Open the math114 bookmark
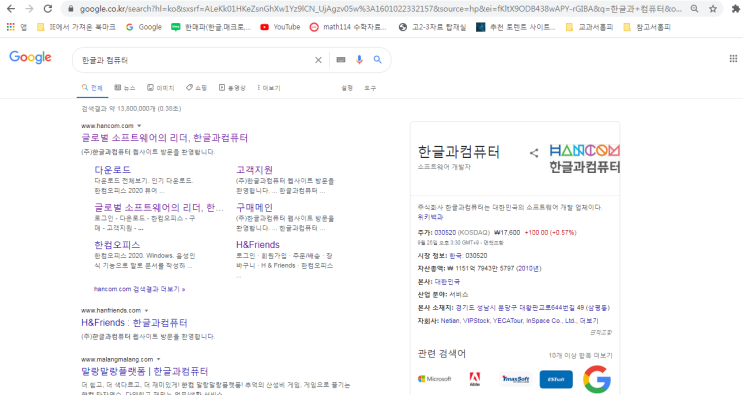This screenshot has height=395, width=743. tap(348, 27)
